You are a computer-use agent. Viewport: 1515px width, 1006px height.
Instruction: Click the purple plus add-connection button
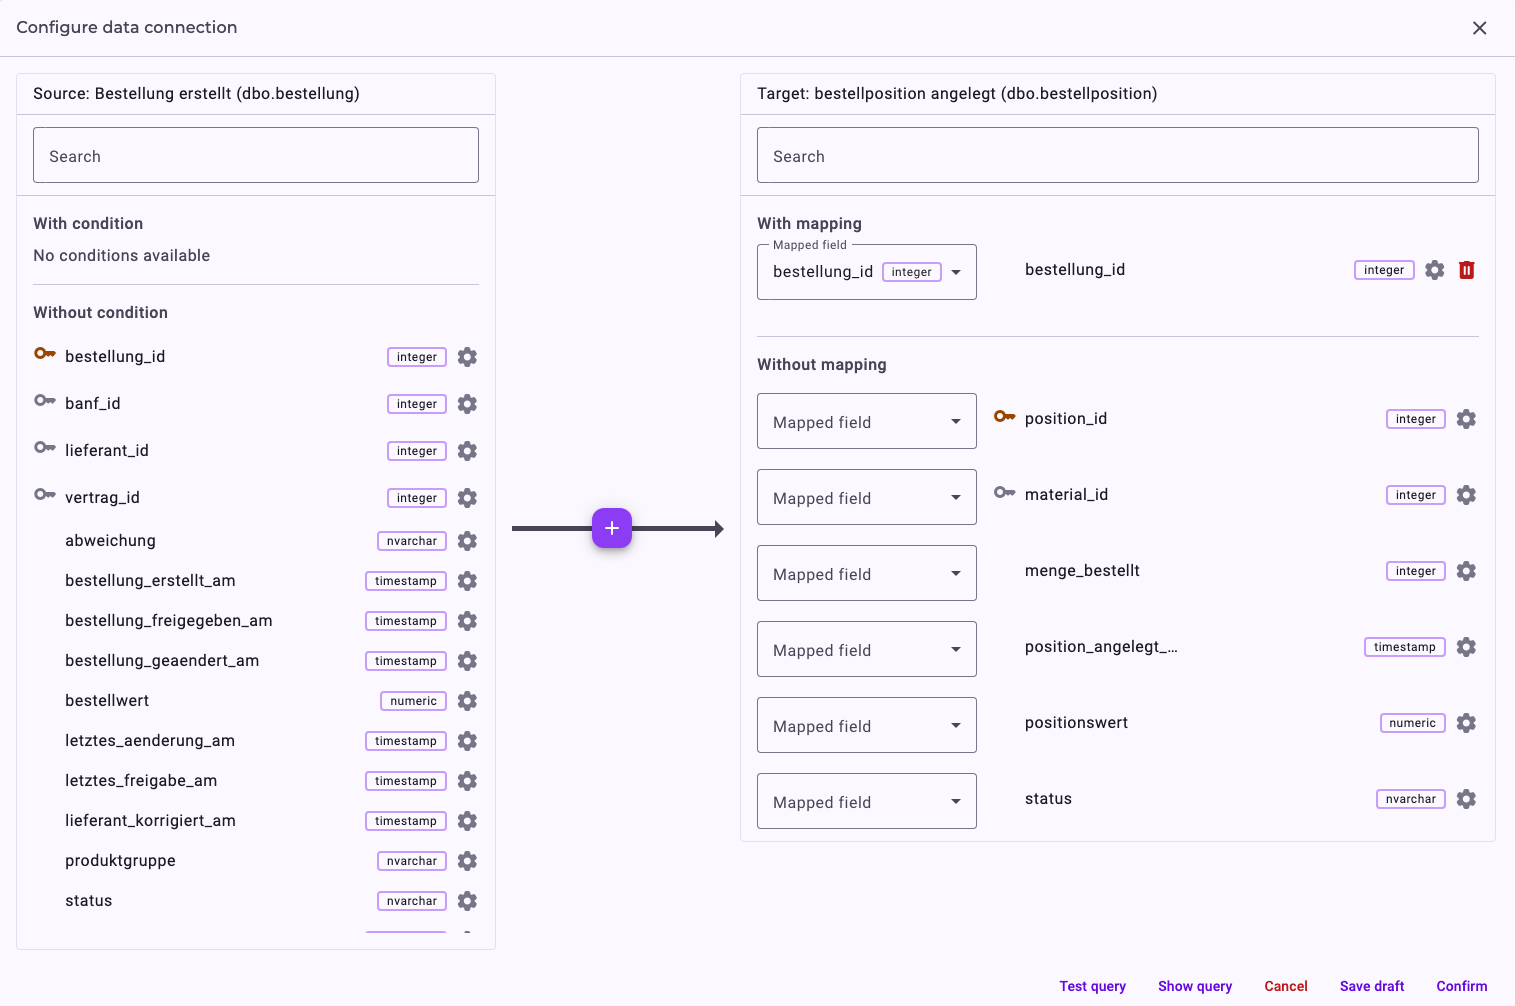[612, 528]
